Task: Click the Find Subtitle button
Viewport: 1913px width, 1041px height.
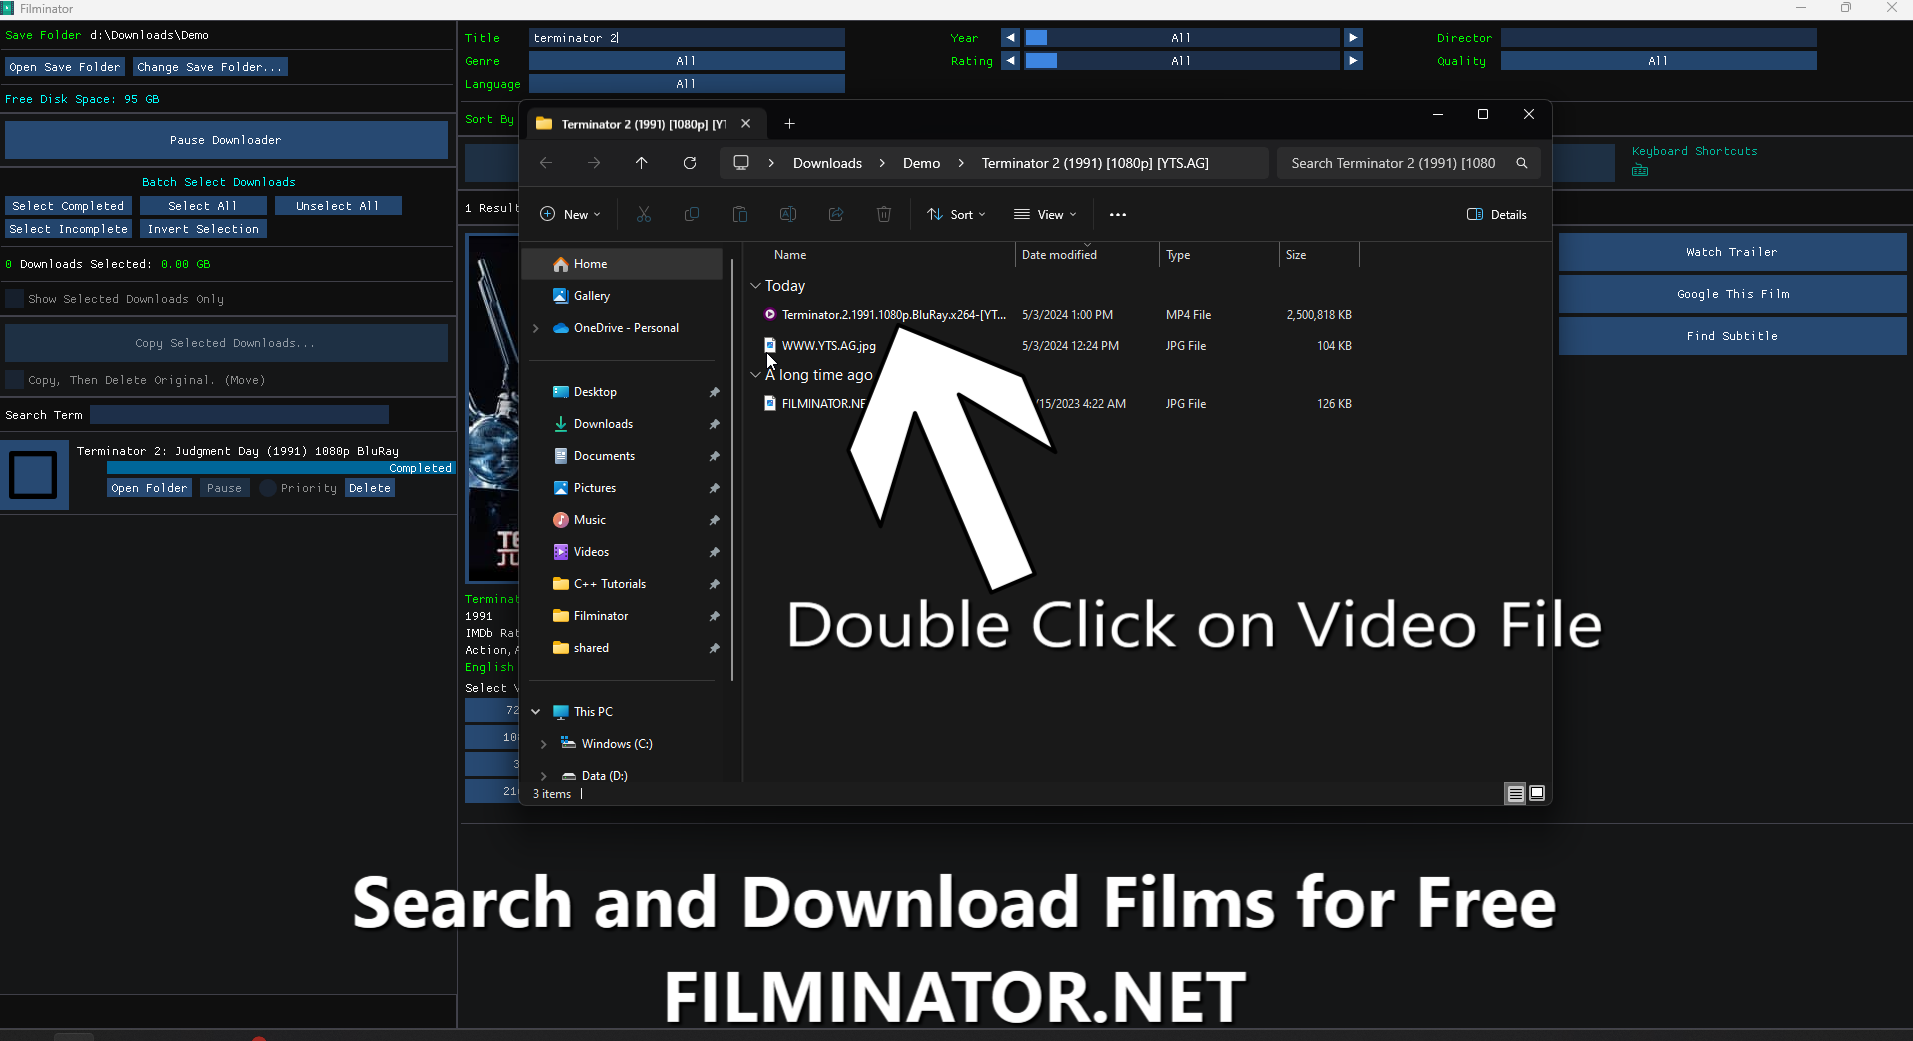Action: 1732,336
